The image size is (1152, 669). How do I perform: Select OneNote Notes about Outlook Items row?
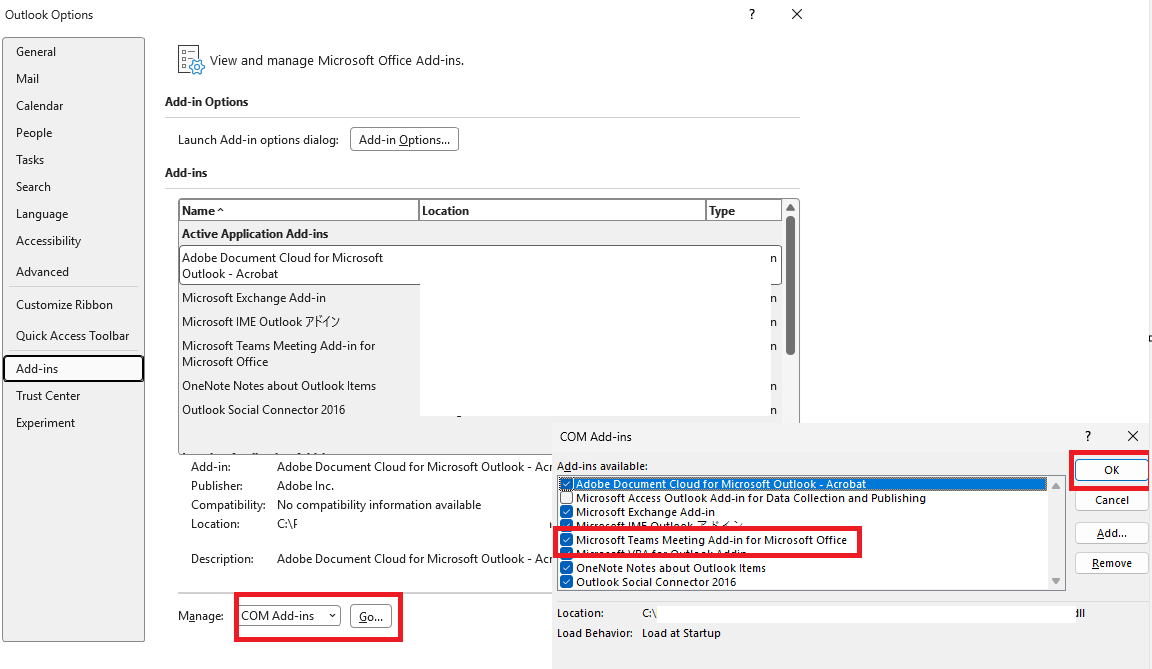point(480,386)
